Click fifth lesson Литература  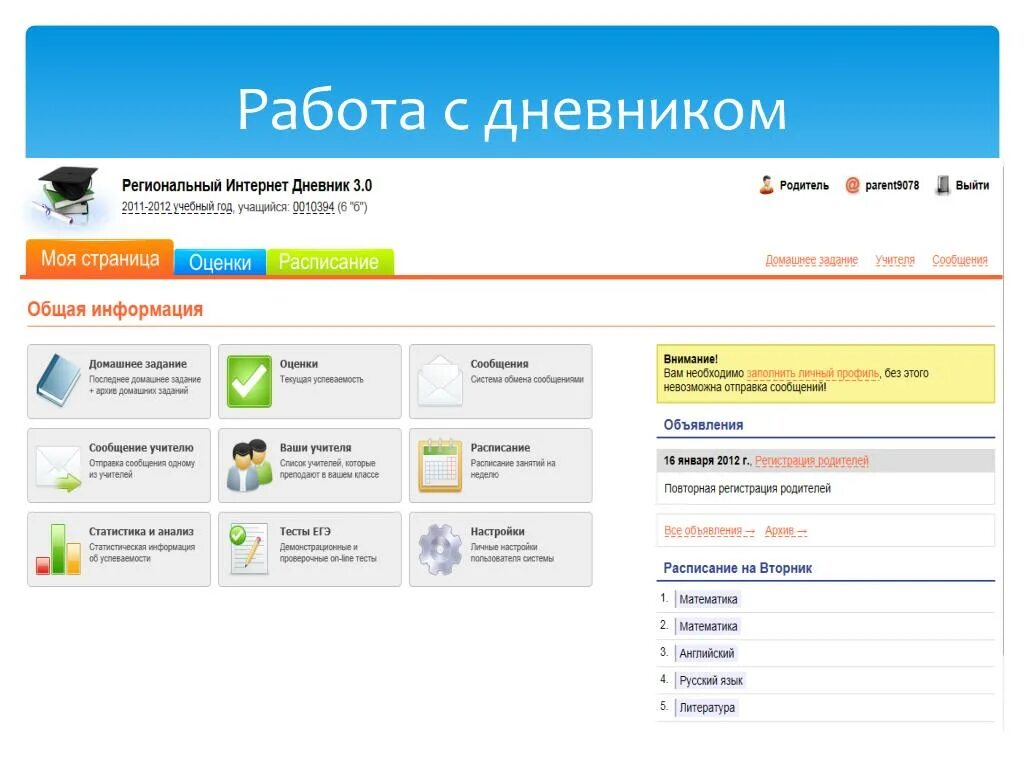pyautogui.click(x=707, y=707)
